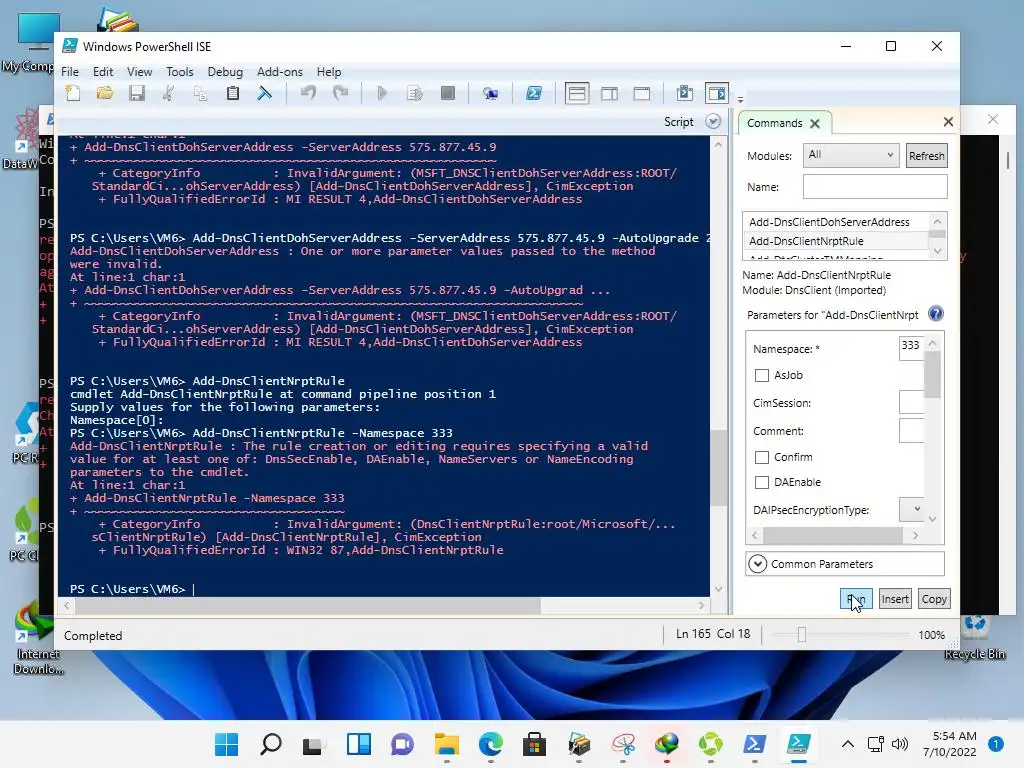The height and width of the screenshot is (768, 1024).
Task: Check the DAEnable option
Action: (x=761, y=482)
